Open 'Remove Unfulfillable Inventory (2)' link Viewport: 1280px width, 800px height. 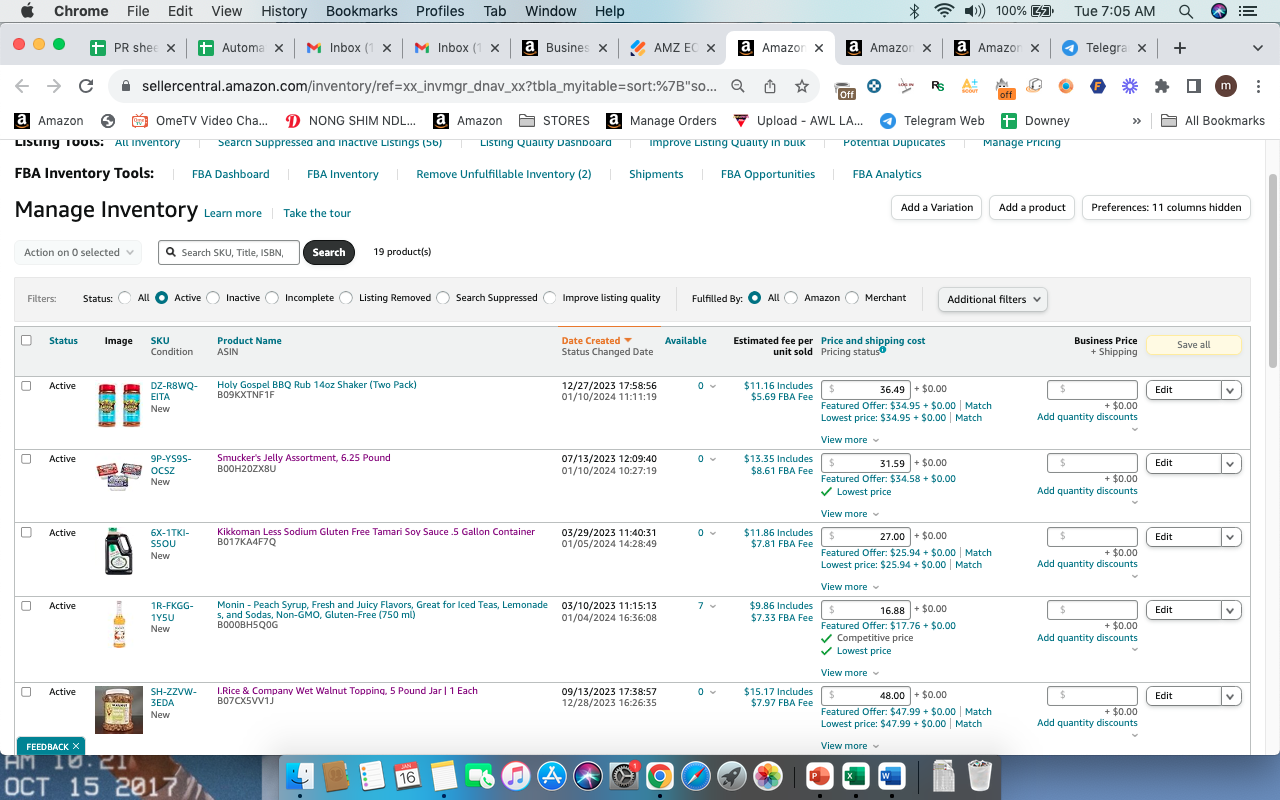click(x=504, y=174)
